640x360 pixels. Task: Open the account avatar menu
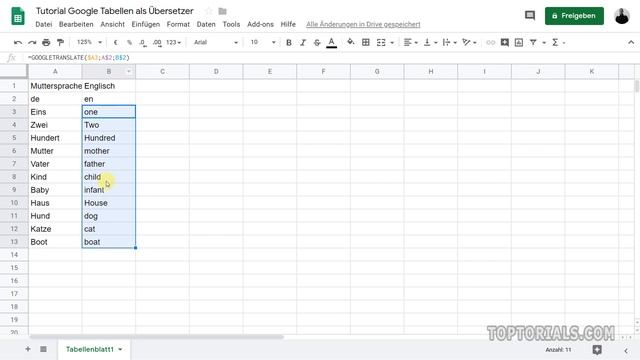point(622,16)
